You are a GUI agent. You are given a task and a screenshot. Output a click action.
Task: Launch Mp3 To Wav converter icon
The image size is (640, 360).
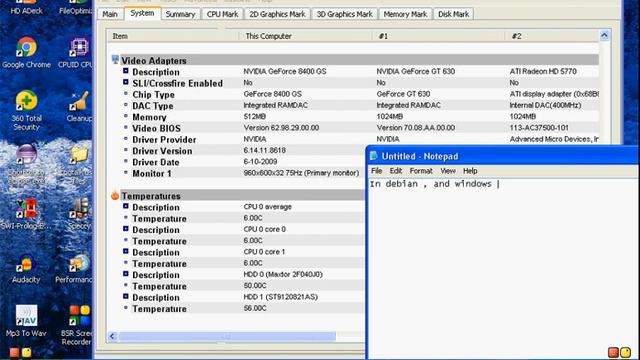click(26, 321)
